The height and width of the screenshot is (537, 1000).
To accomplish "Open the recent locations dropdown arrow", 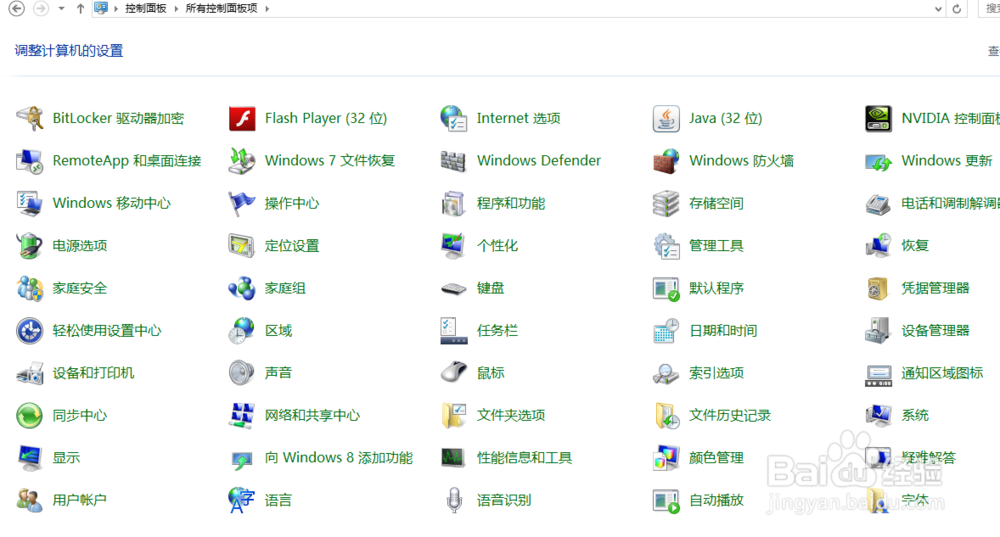I will [61, 9].
